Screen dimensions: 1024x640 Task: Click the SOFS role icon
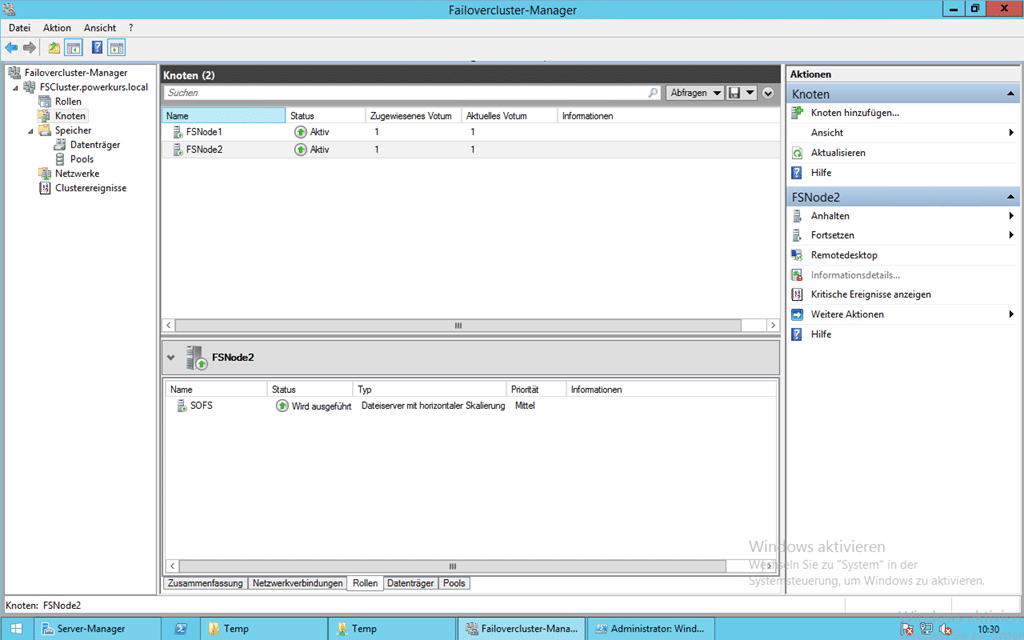pos(182,406)
